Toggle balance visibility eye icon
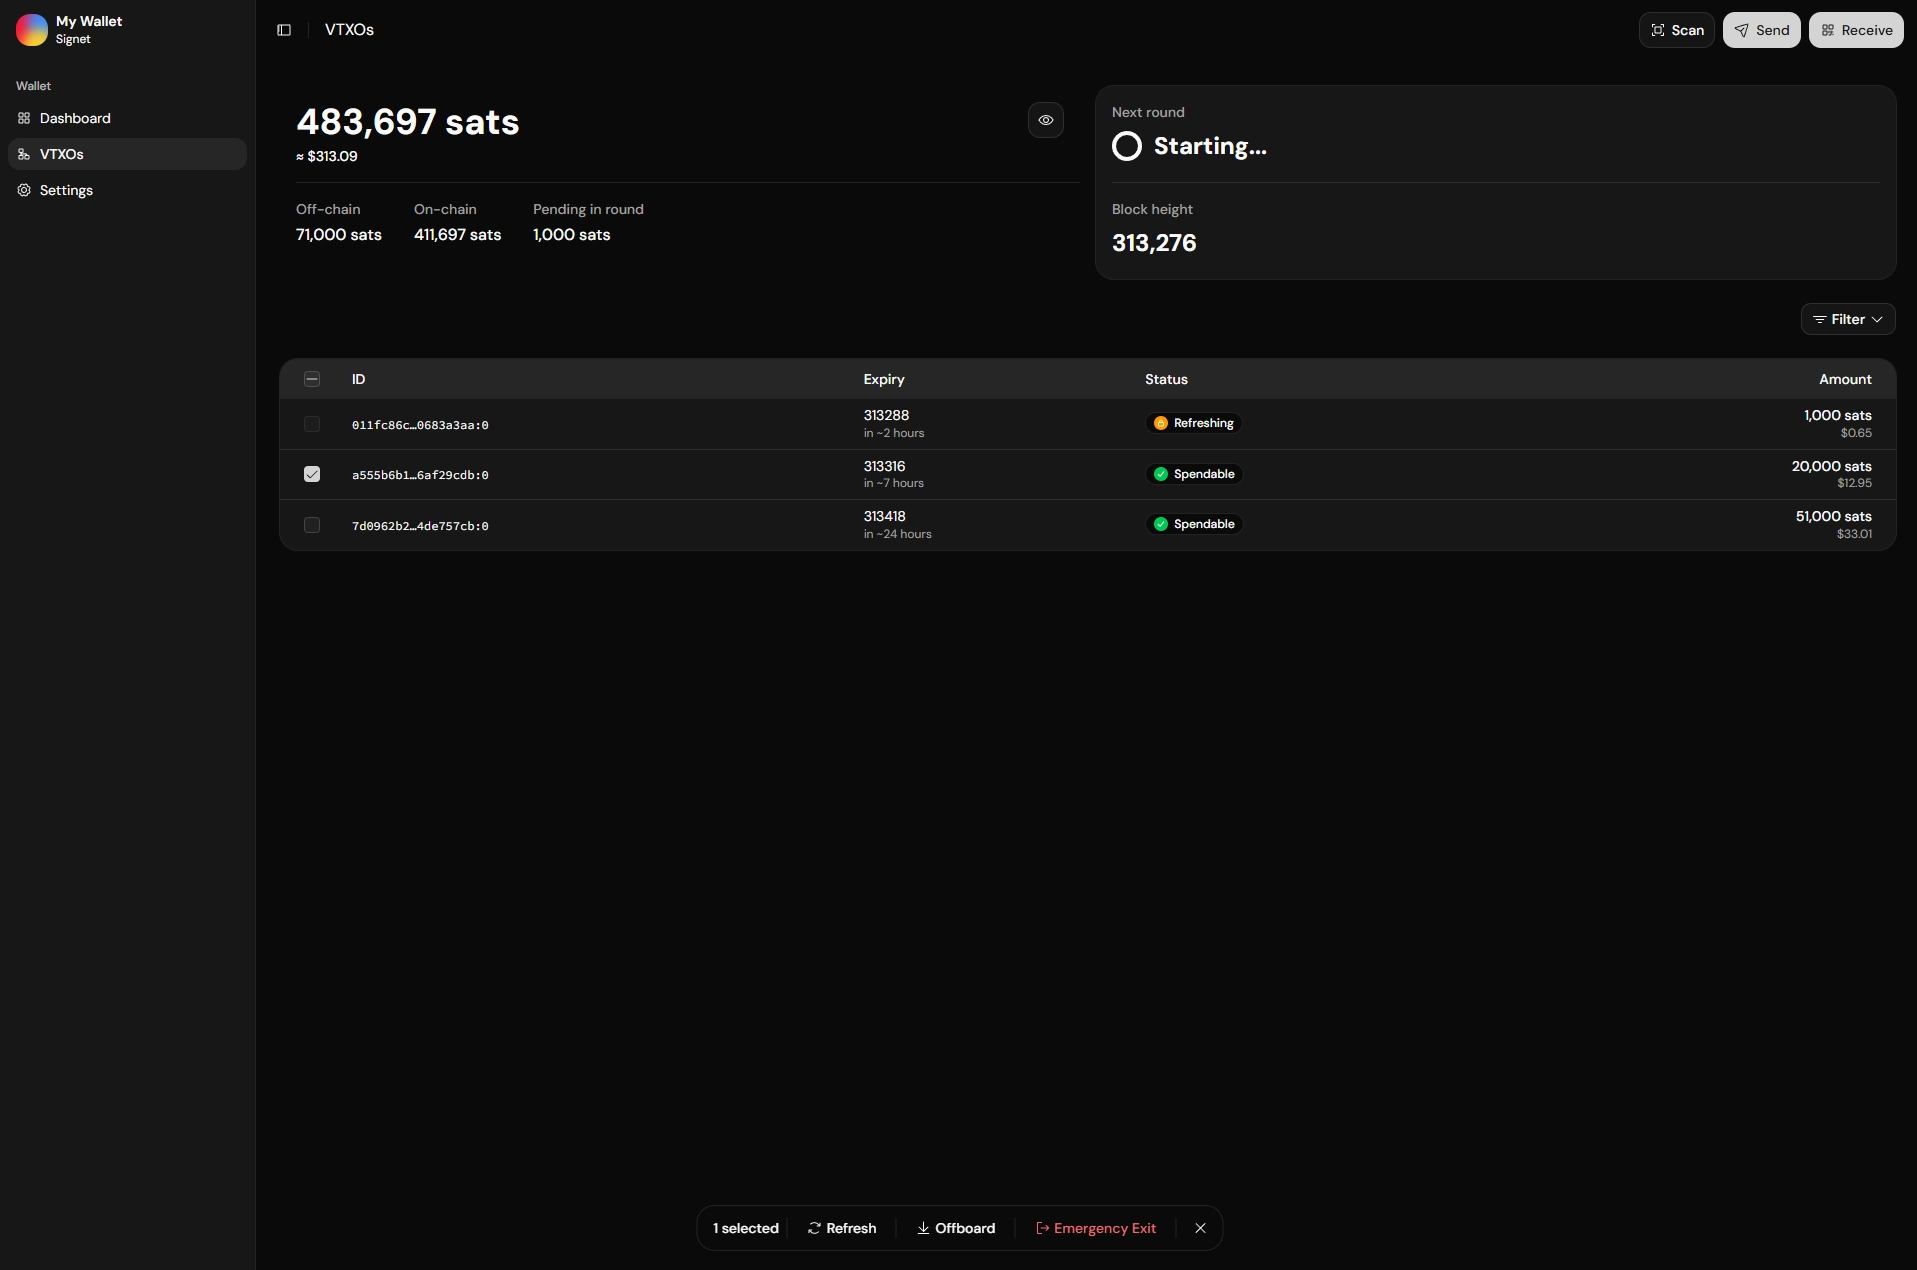The image size is (1917, 1270). 1046,120
